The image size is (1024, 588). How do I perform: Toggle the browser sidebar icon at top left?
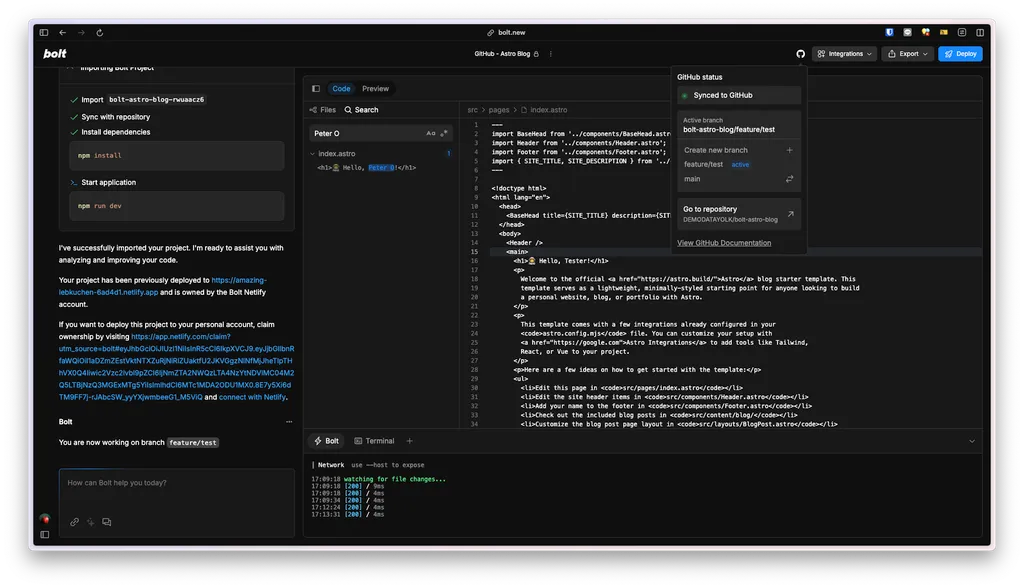[x=44, y=33]
